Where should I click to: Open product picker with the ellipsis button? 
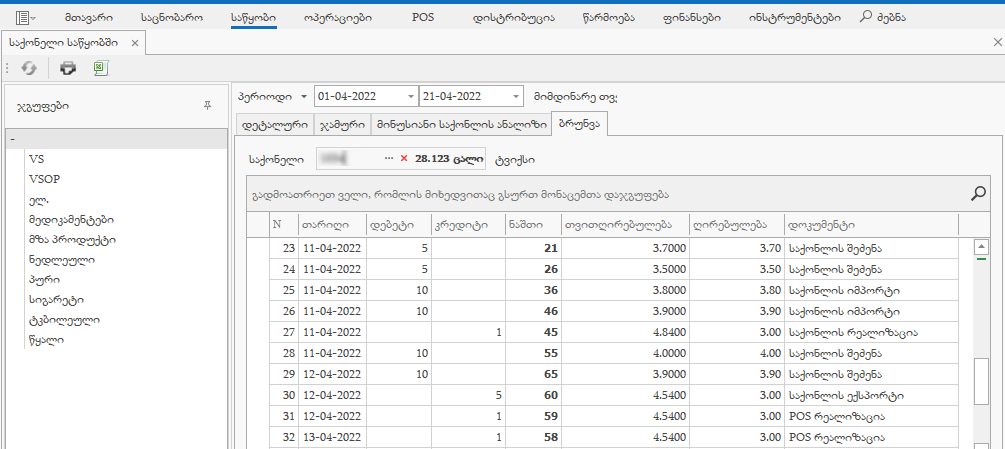[389, 158]
